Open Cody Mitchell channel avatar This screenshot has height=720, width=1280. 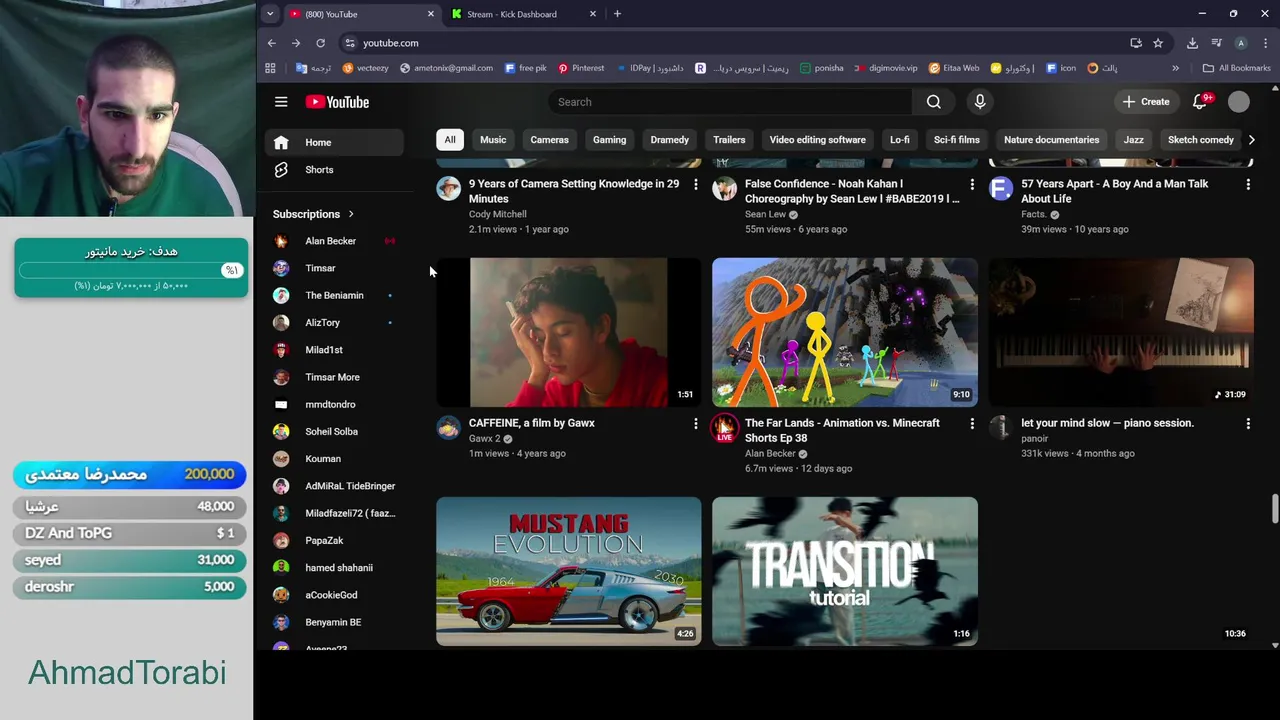449,189
